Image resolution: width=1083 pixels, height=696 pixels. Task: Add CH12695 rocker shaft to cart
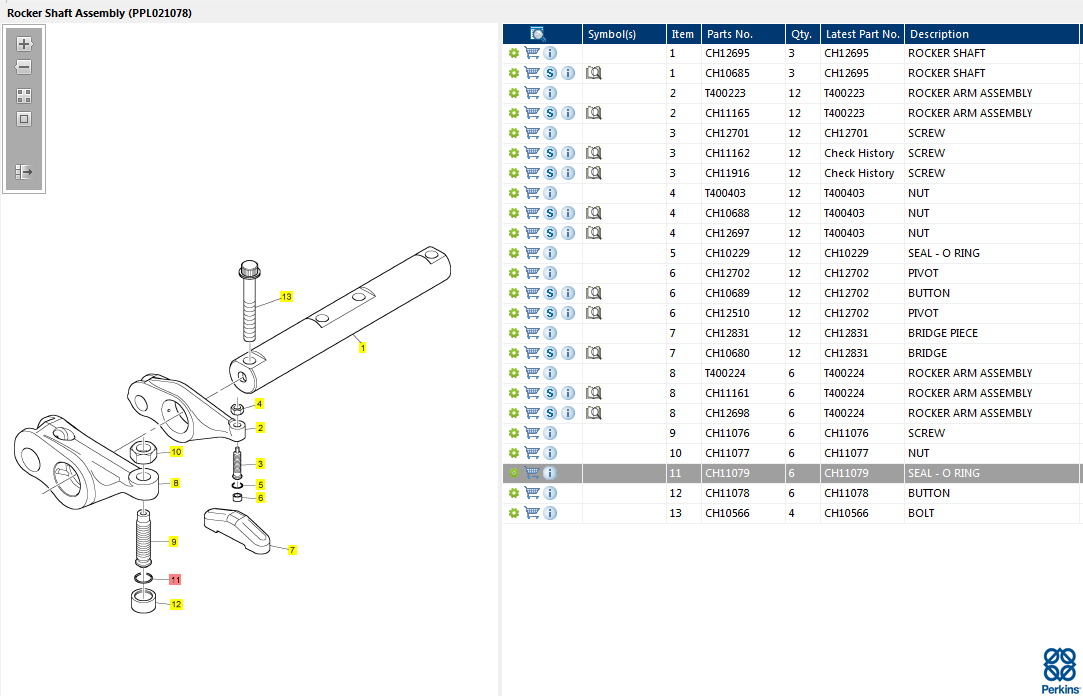point(532,53)
